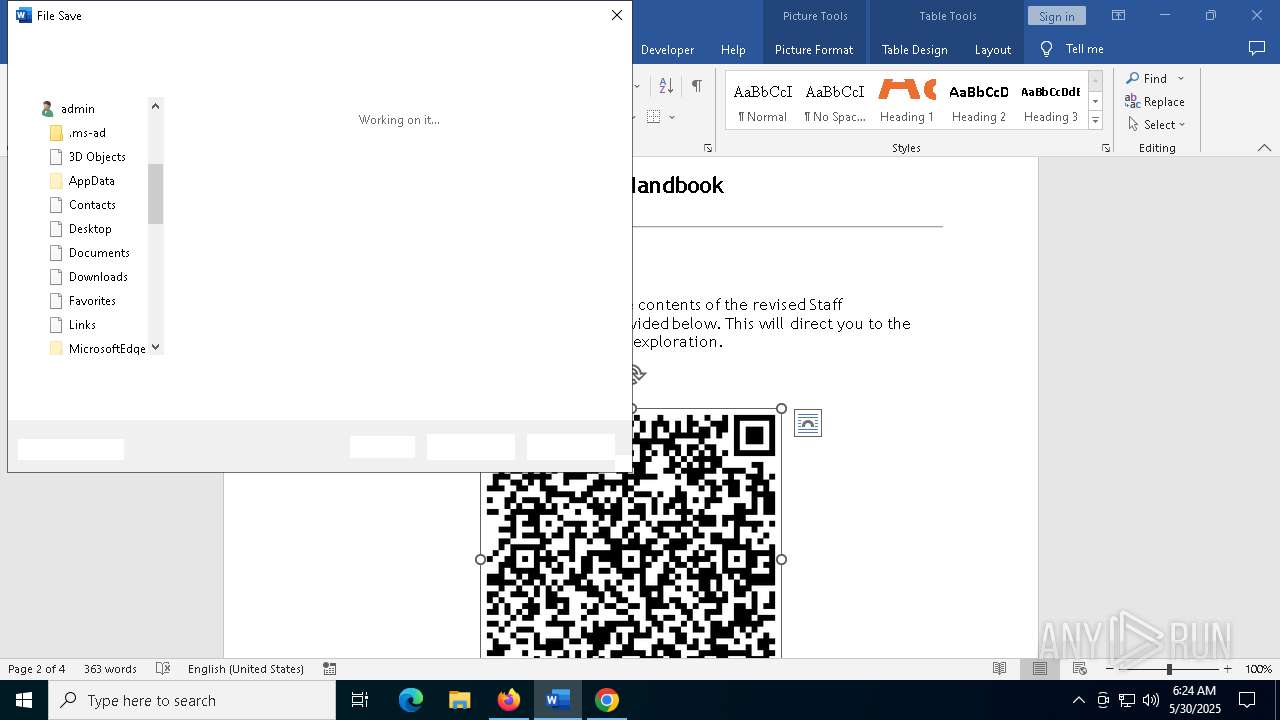Screen dimensions: 1280x720
Task: Apply the Heading 3 style
Action: (x=1050, y=102)
